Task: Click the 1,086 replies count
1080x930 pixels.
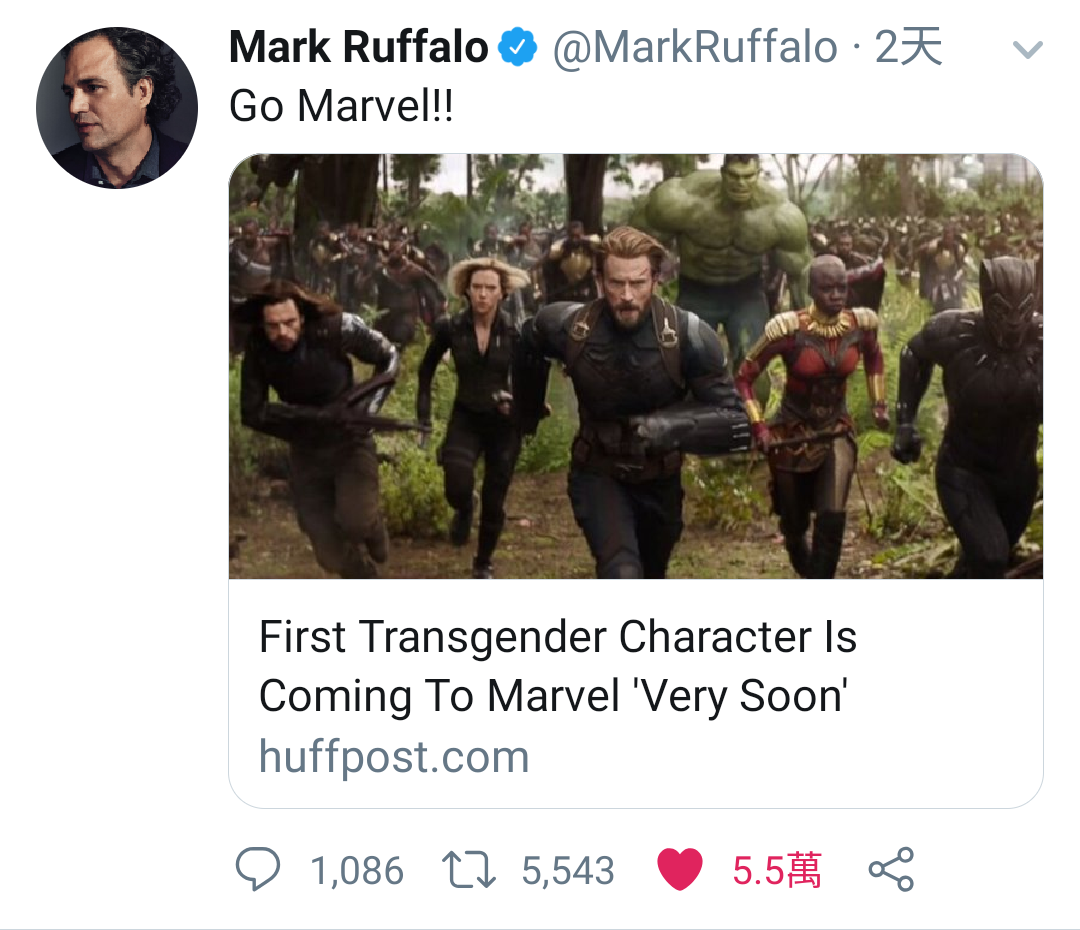Action: pyautogui.click(x=357, y=870)
